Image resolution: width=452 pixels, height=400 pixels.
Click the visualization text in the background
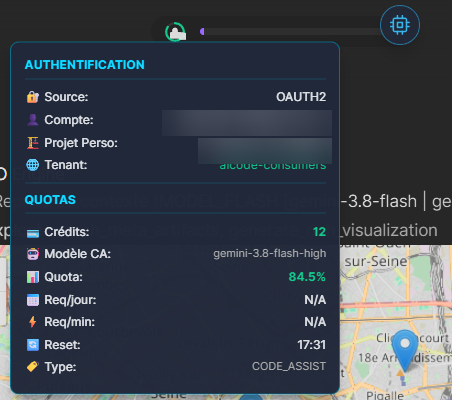click(x=390, y=230)
